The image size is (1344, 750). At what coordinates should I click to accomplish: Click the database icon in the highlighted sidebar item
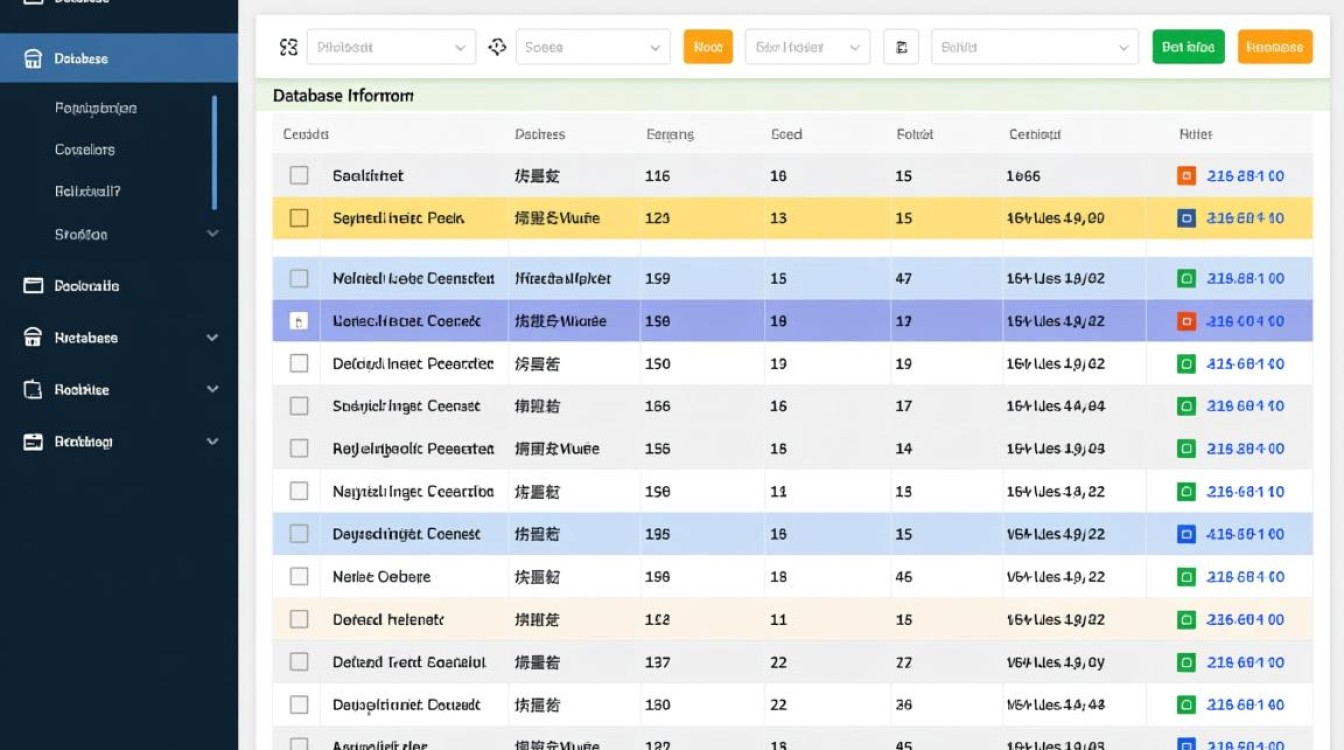[x=33, y=59]
